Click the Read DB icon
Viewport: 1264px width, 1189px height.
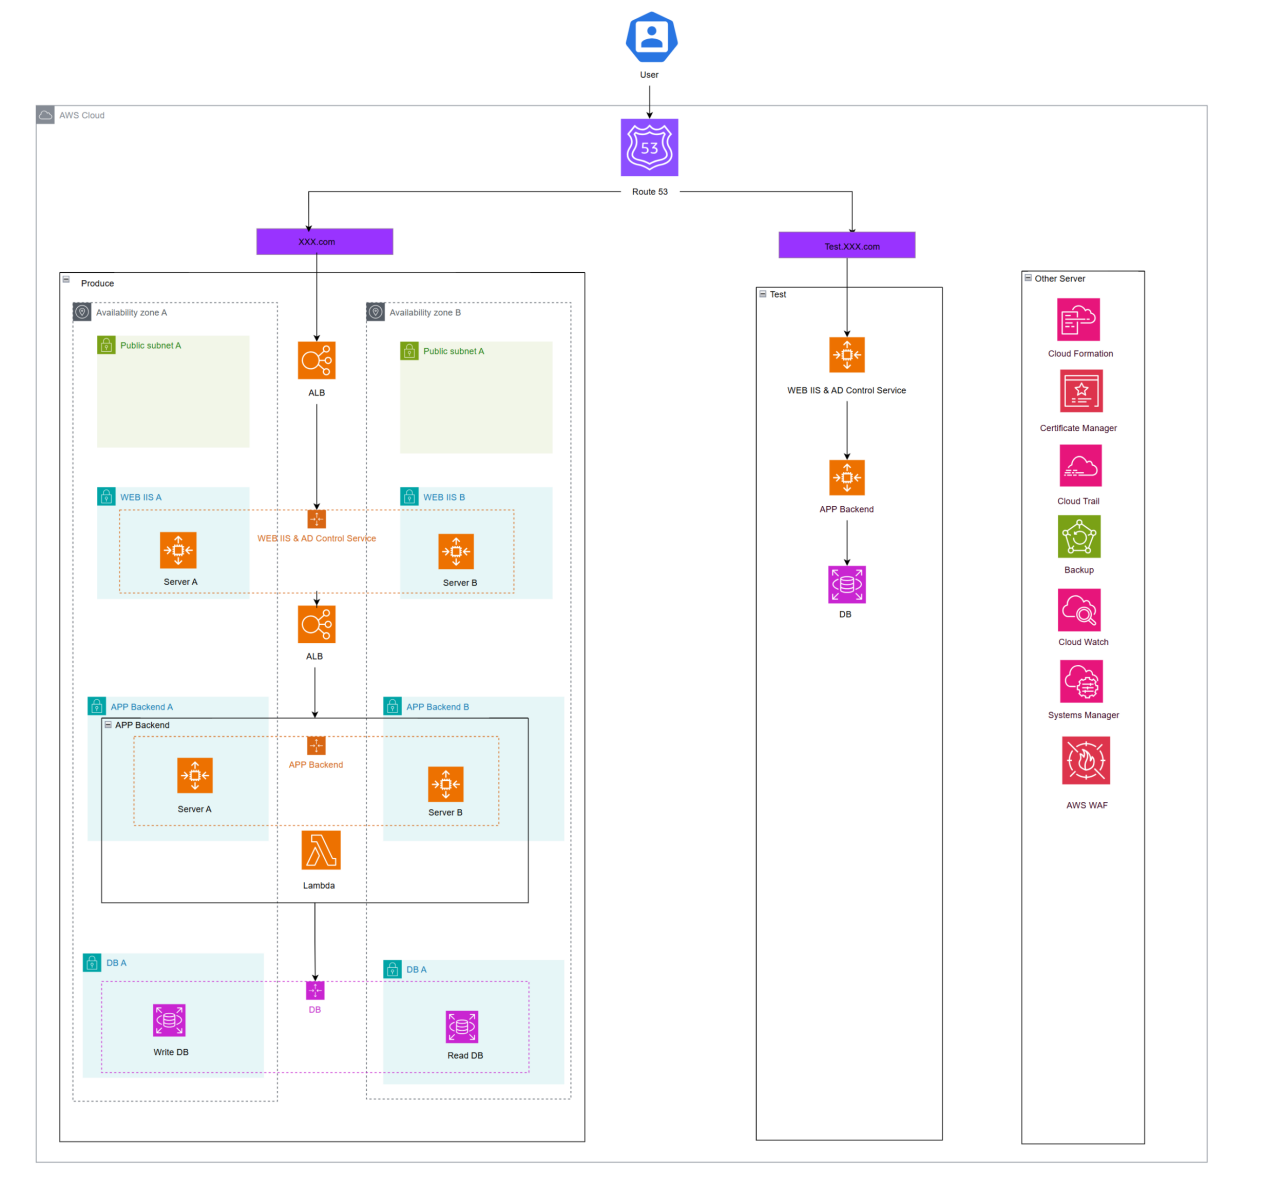tap(462, 1026)
